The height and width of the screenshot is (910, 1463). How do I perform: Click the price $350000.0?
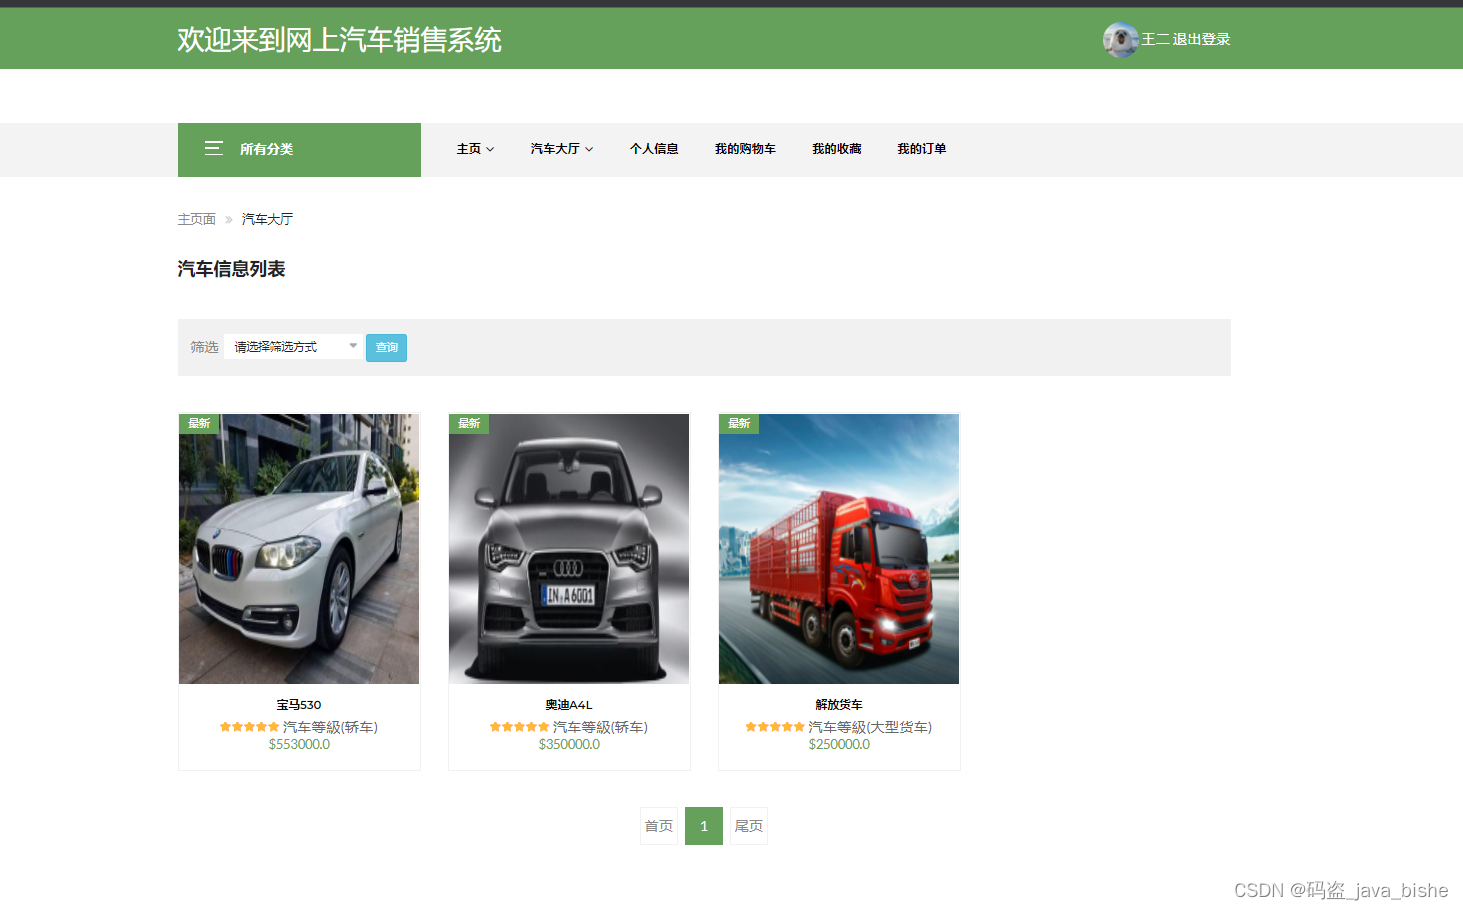(x=569, y=744)
